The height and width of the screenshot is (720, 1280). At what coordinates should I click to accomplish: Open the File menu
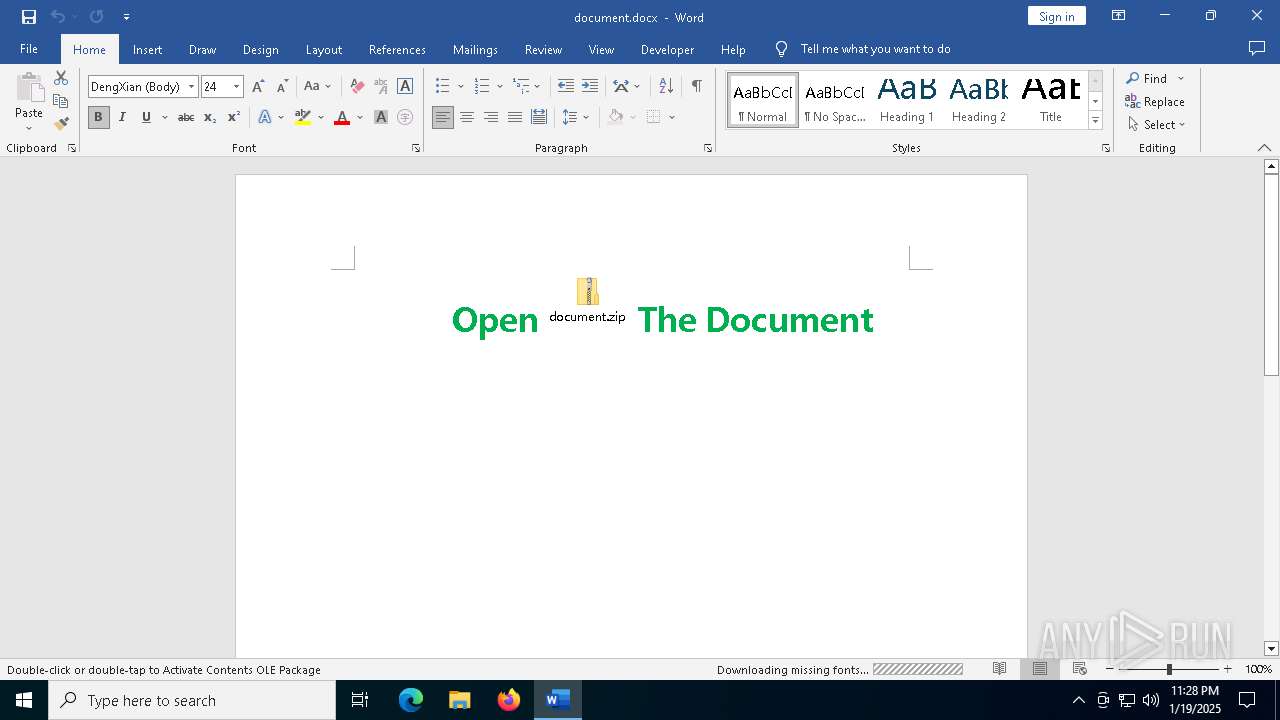coord(29,49)
